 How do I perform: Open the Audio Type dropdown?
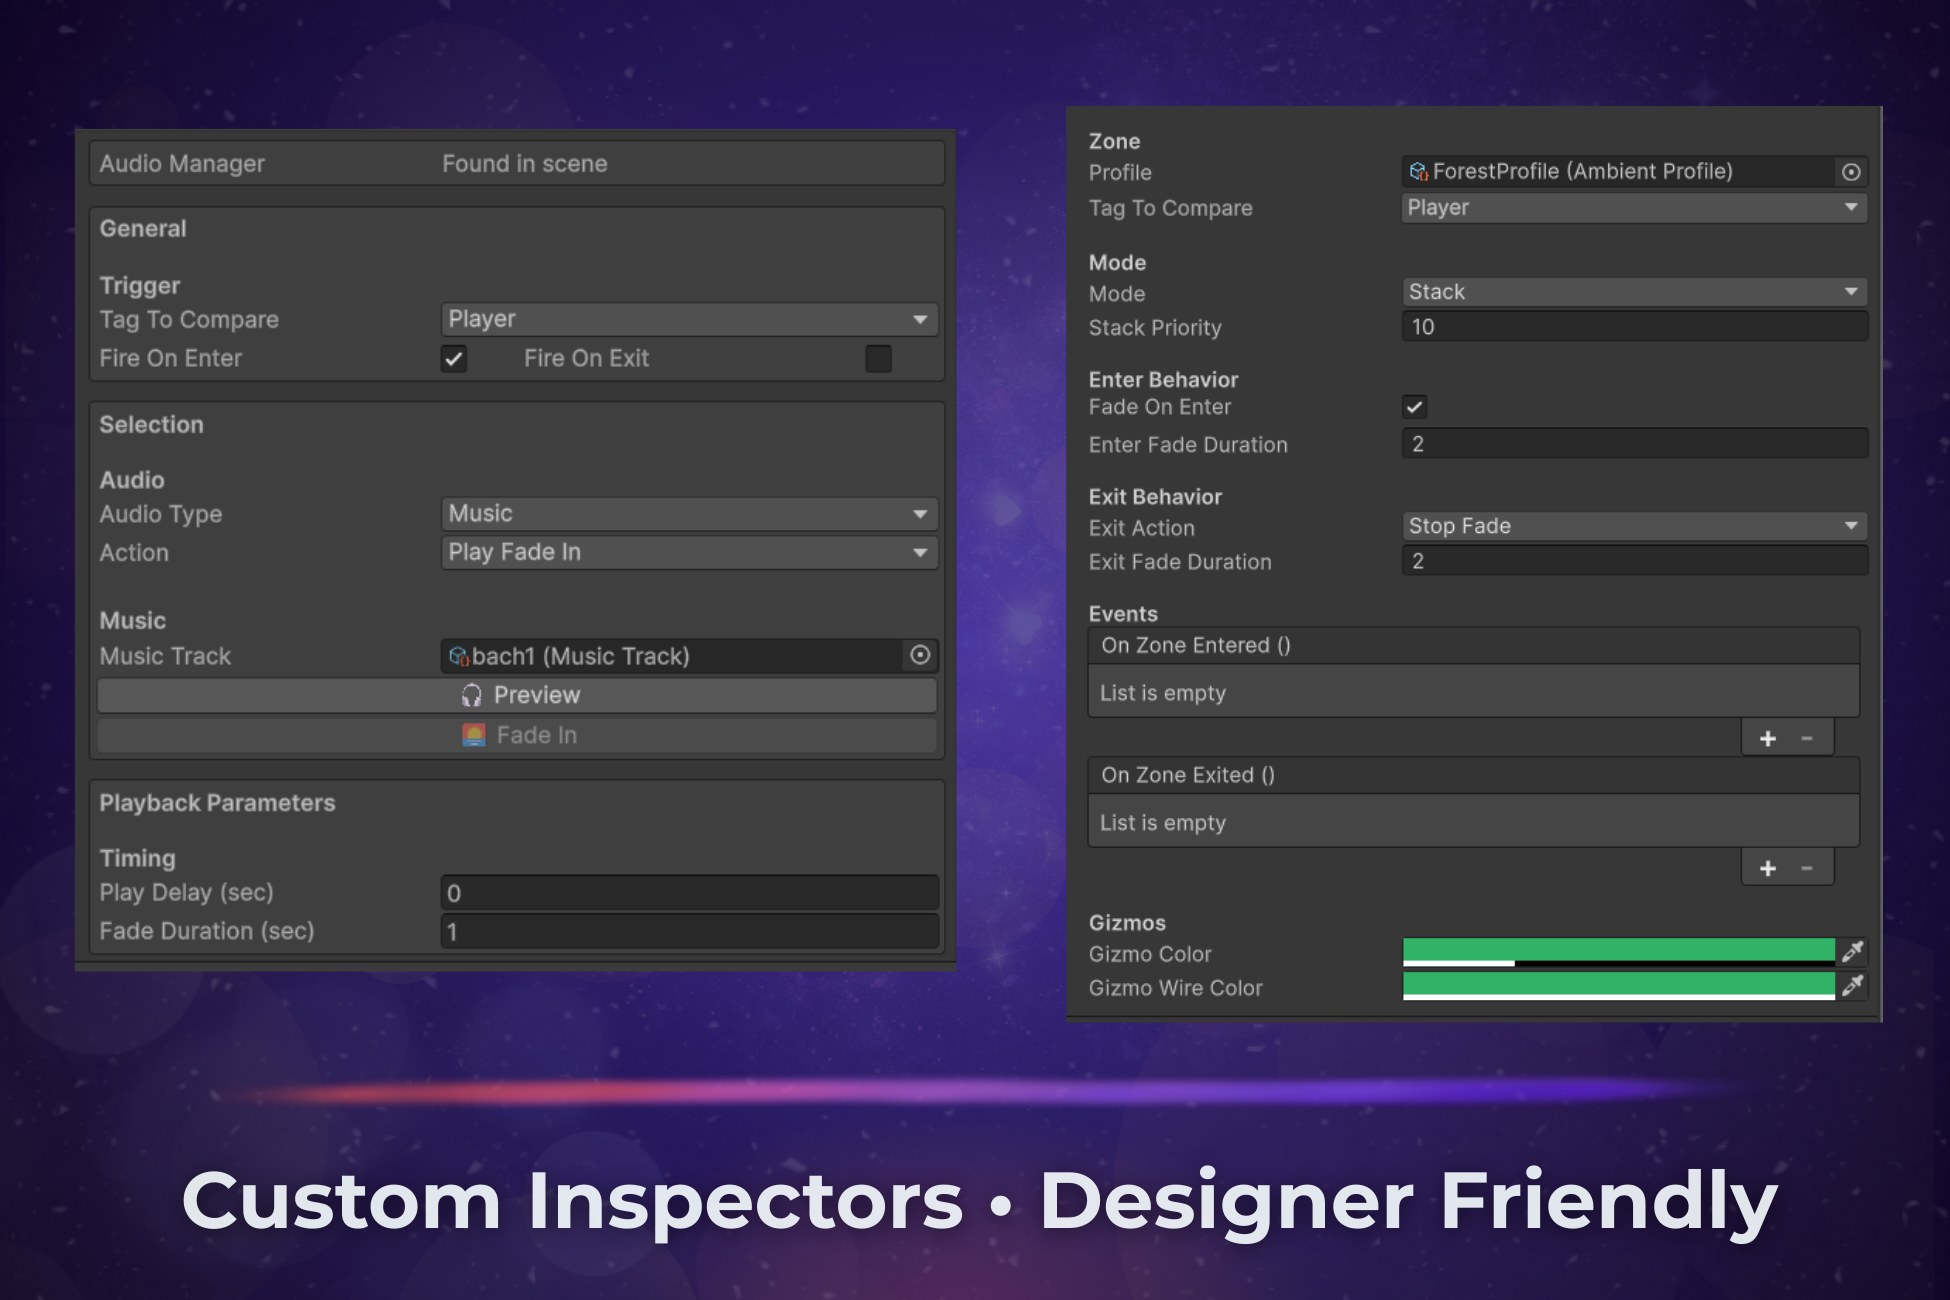click(x=689, y=514)
